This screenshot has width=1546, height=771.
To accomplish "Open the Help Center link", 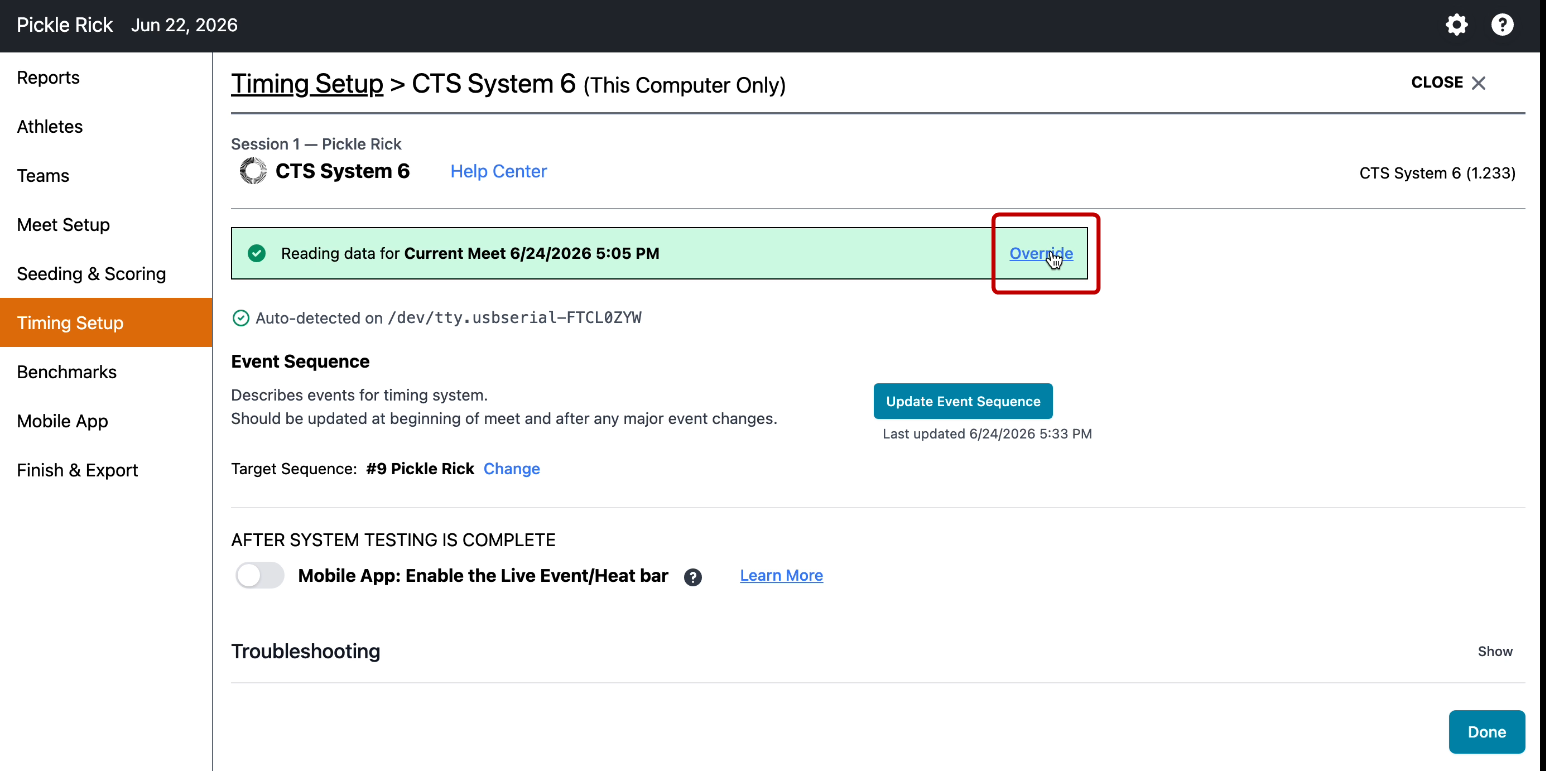I will click(498, 171).
